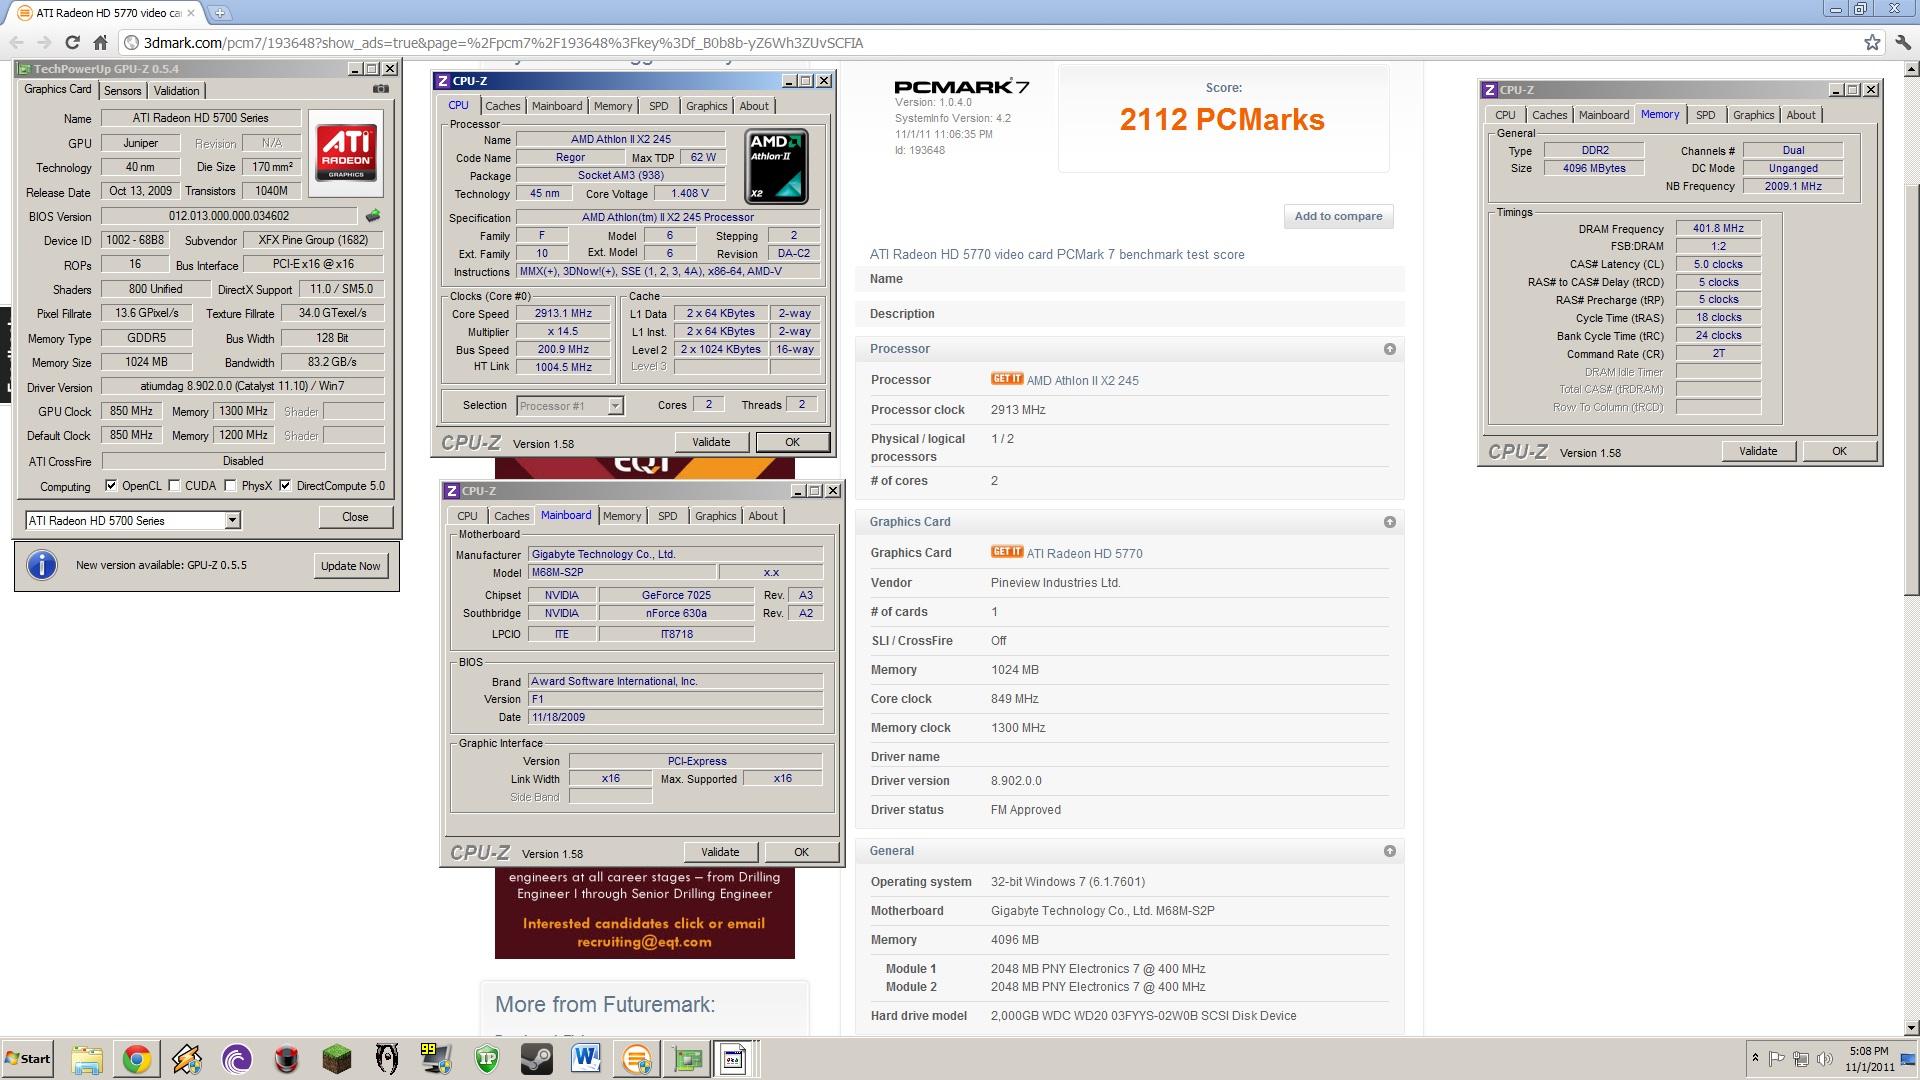Open SPD tab in Mainboard CPU-Z window
The height and width of the screenshot is (1080, 1920).
668,516
